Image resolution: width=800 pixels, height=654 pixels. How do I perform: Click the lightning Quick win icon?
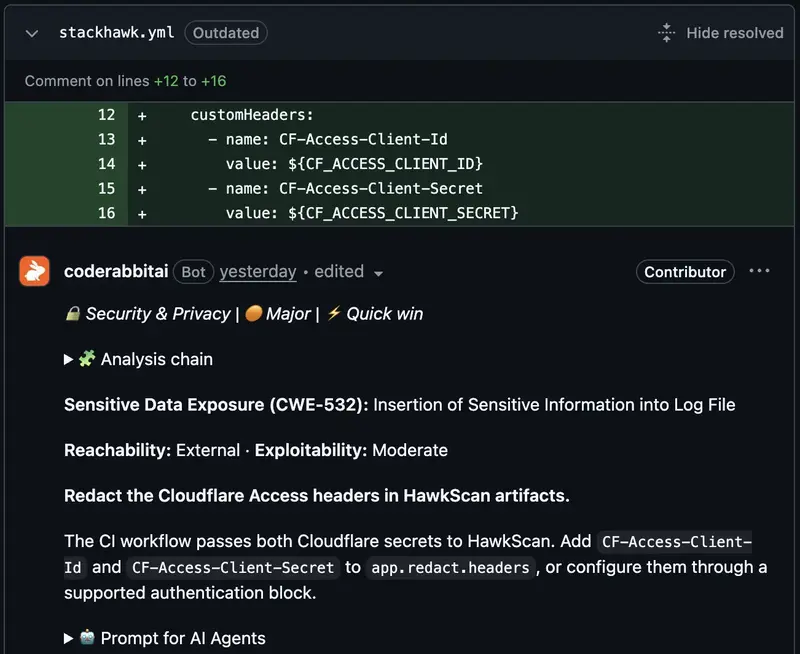click(334, 313)
